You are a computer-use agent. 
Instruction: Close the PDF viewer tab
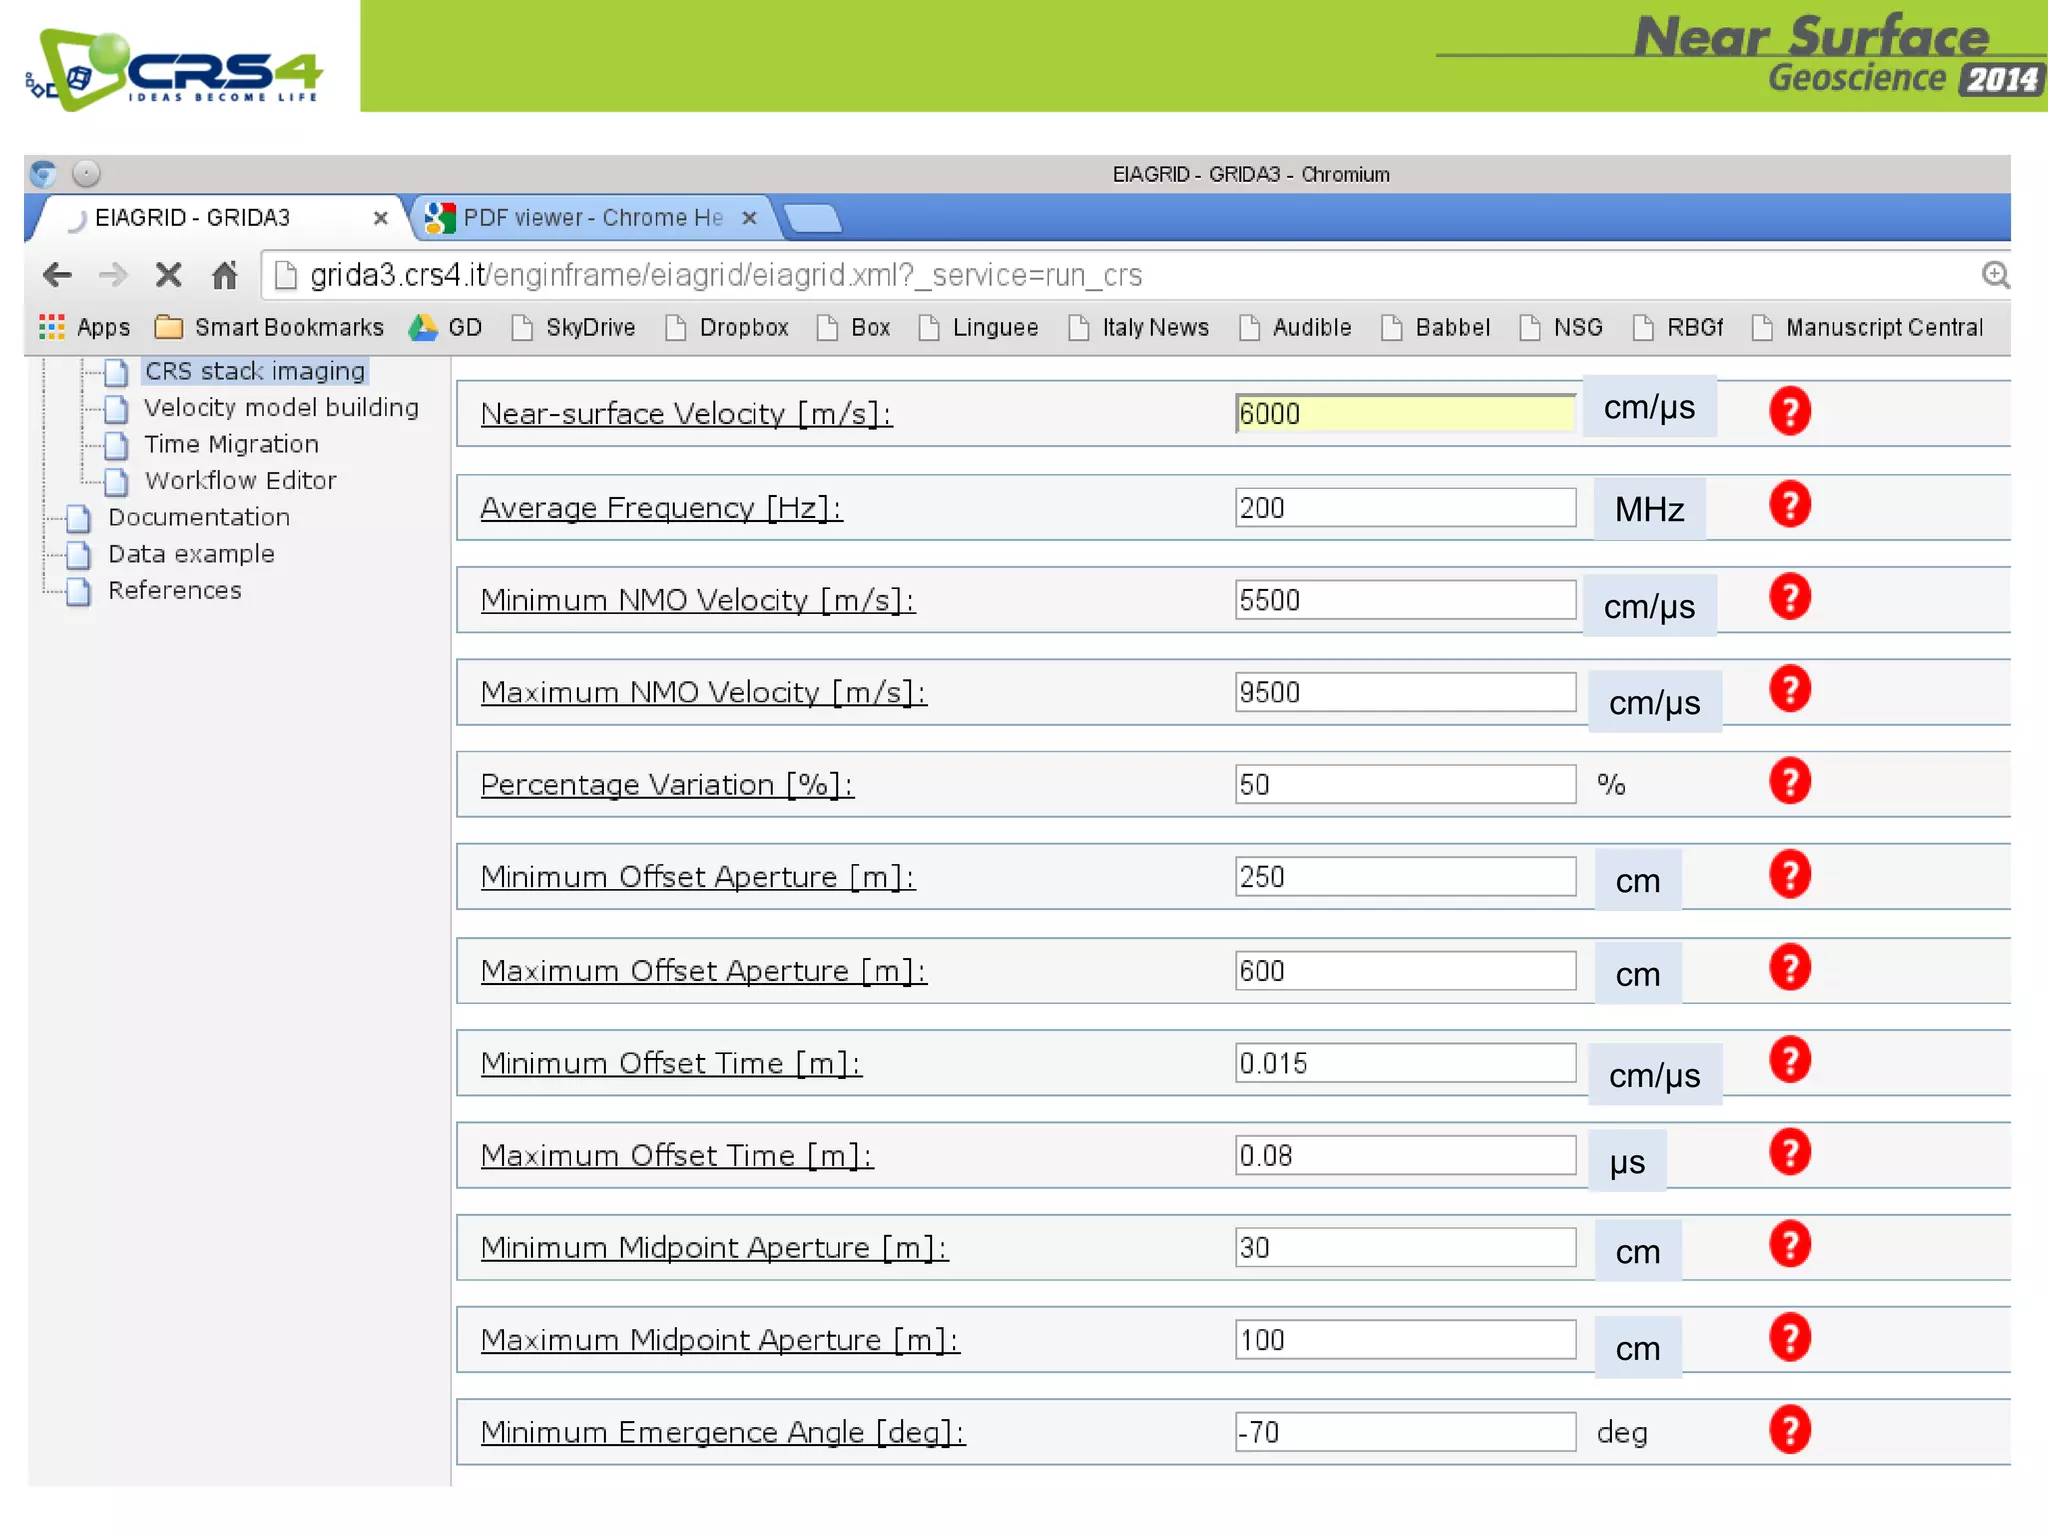click(x=749, y=218)
